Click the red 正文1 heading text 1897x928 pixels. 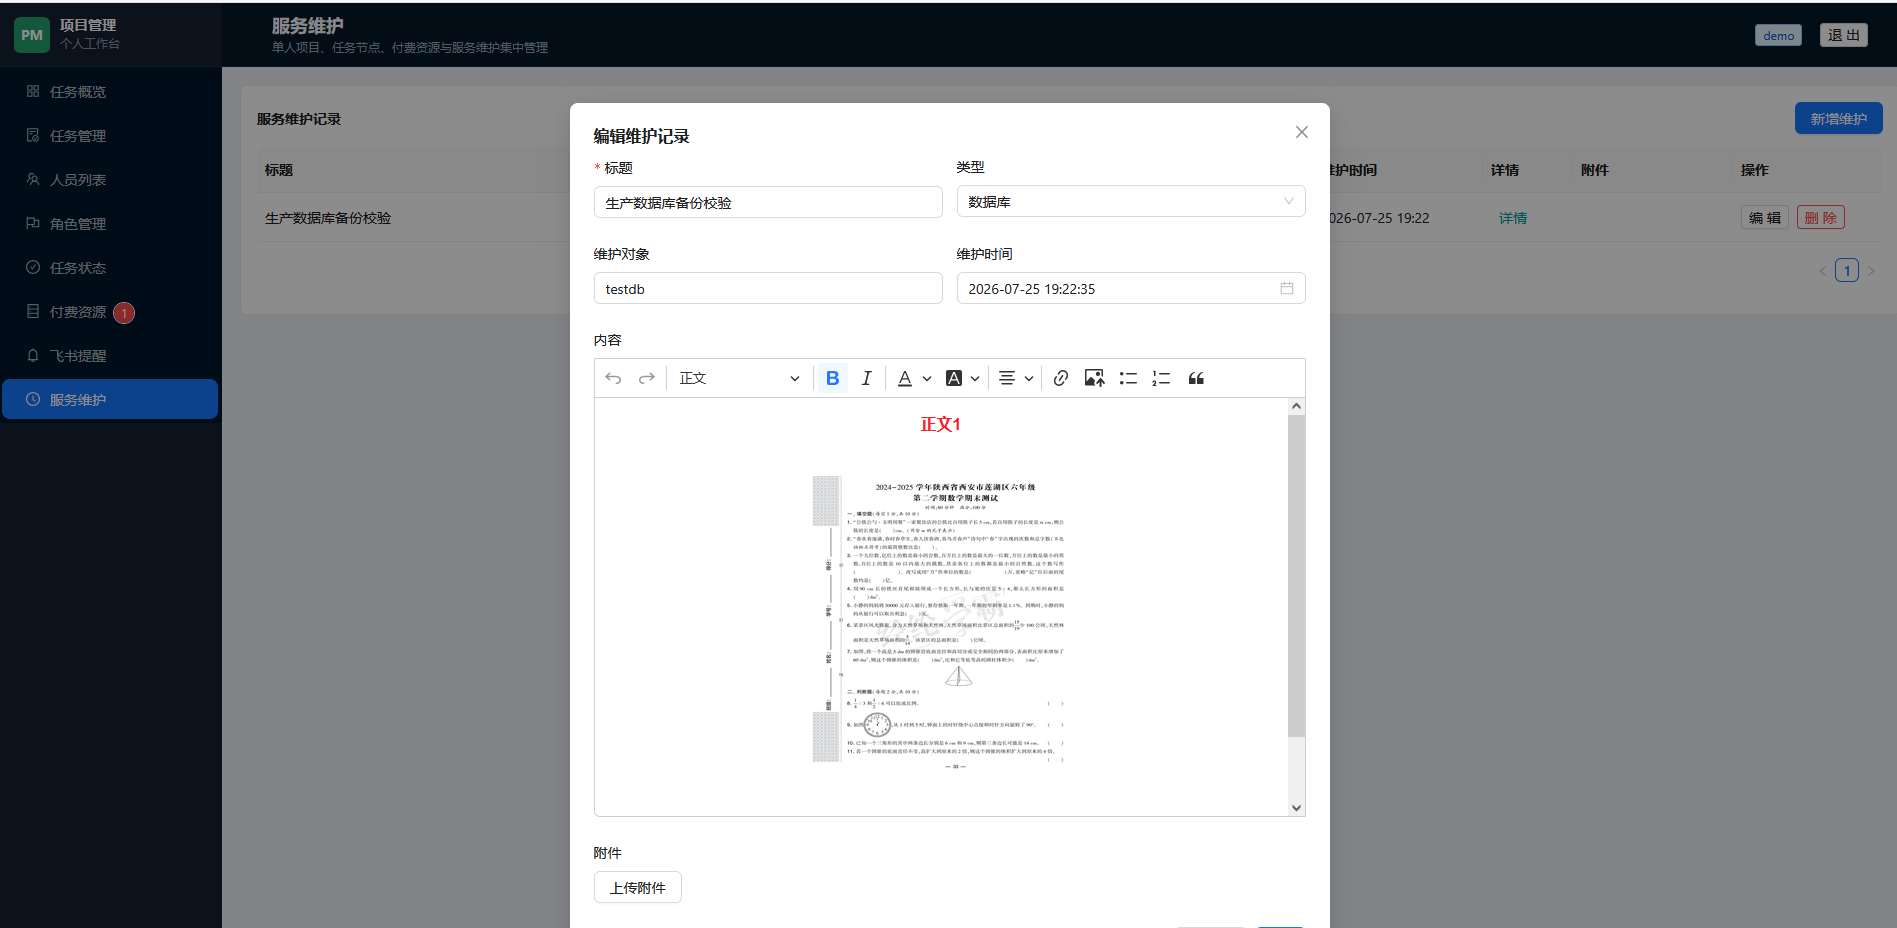coord(940,424)
